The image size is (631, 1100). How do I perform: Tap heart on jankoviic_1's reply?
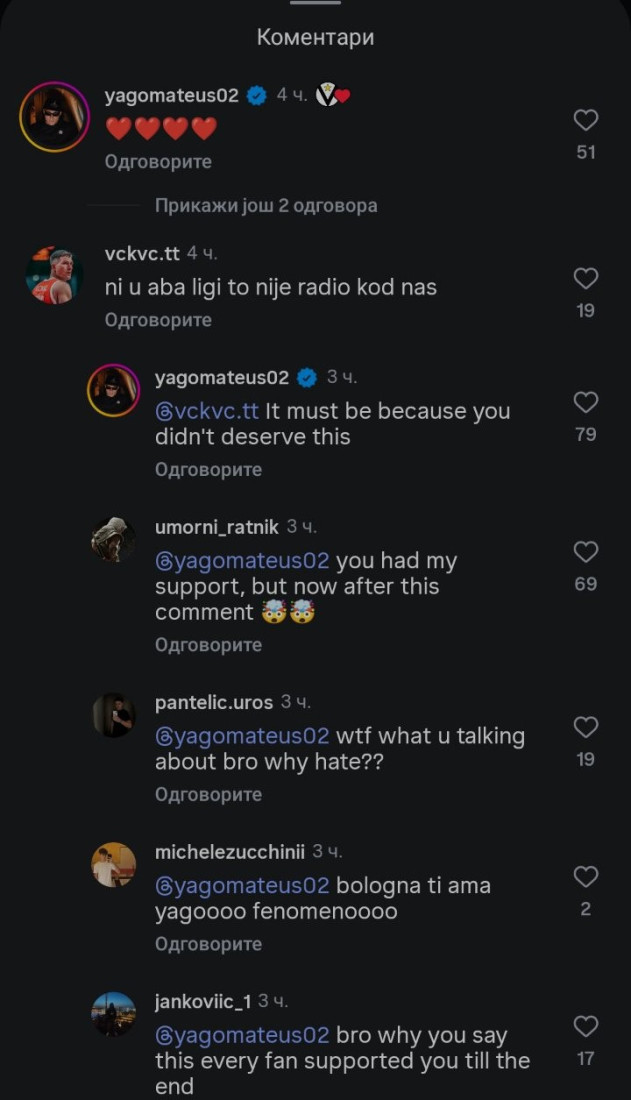[x=586, y=1026]
